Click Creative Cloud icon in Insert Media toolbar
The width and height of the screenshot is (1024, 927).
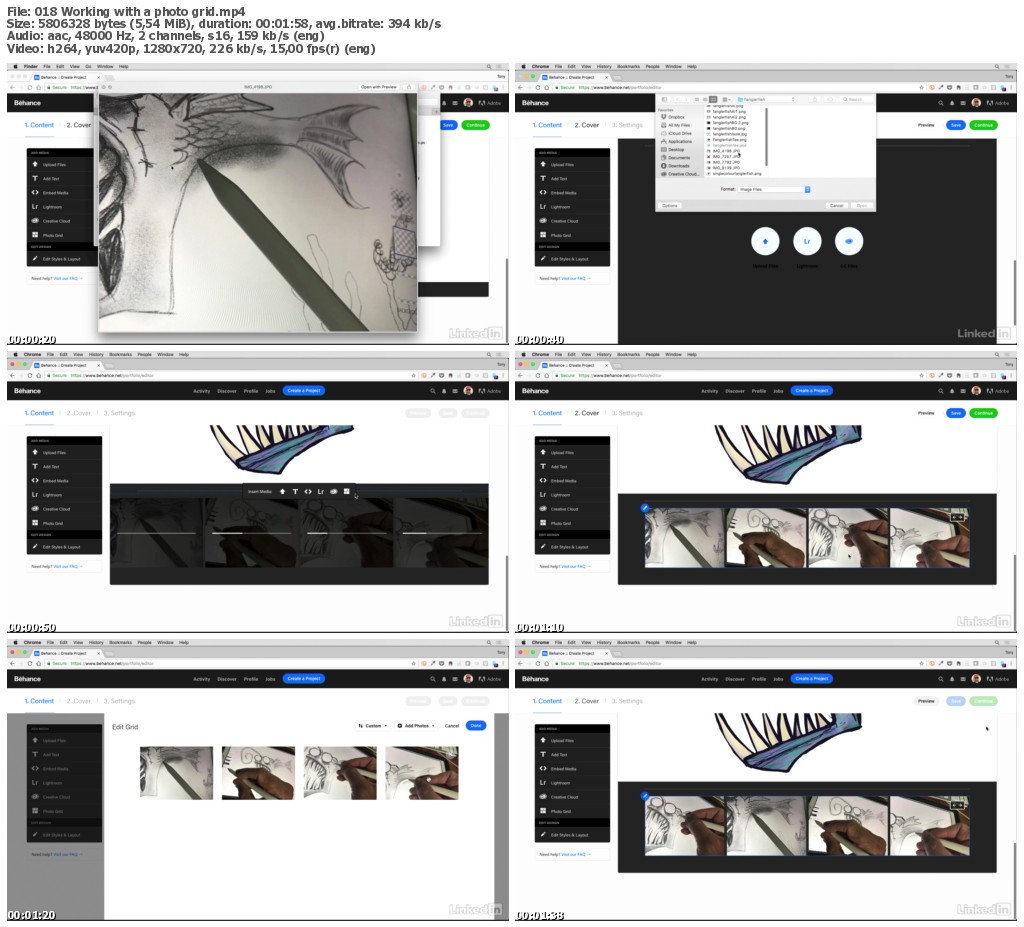click(x=334, y=491)
